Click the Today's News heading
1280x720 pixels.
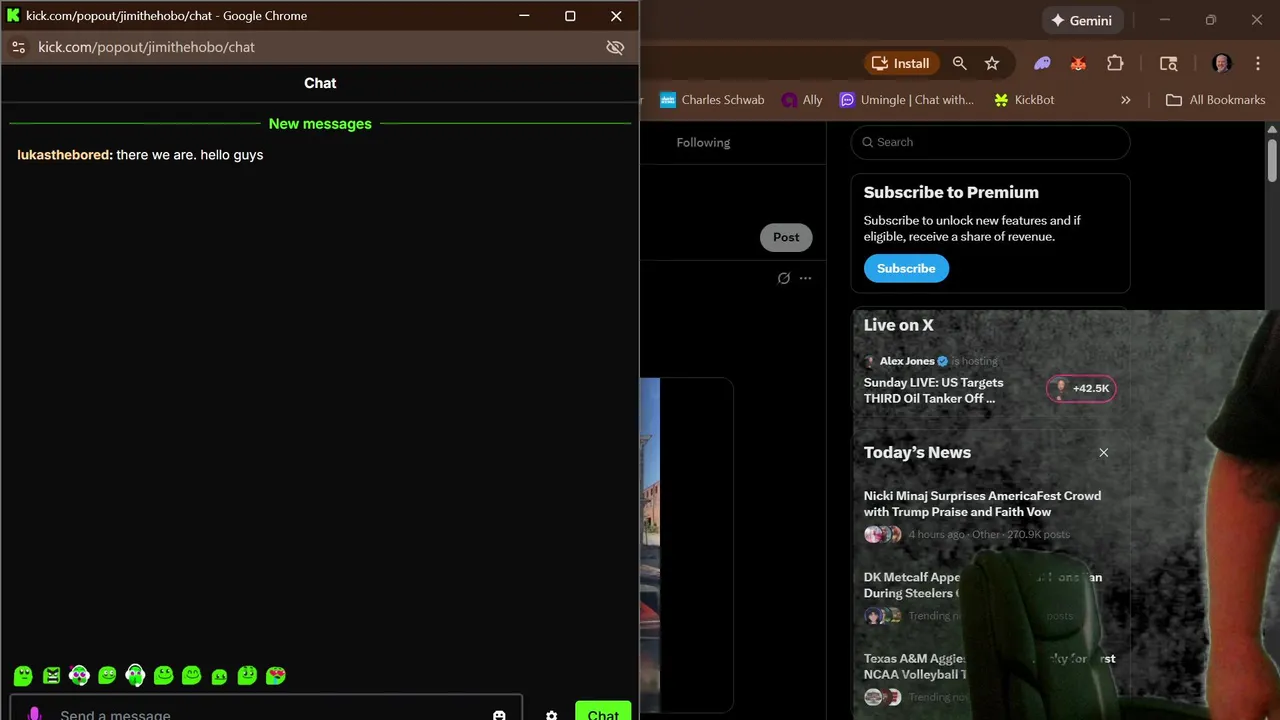point(917,452)
